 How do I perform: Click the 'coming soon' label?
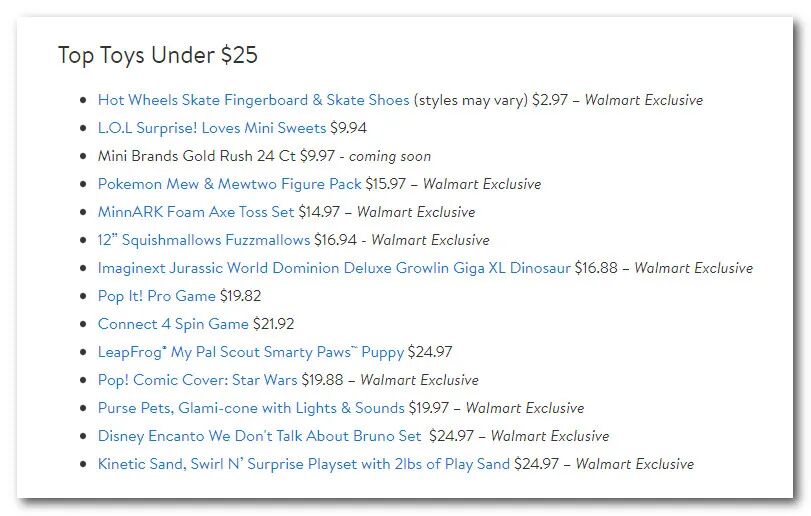(390, 156)
